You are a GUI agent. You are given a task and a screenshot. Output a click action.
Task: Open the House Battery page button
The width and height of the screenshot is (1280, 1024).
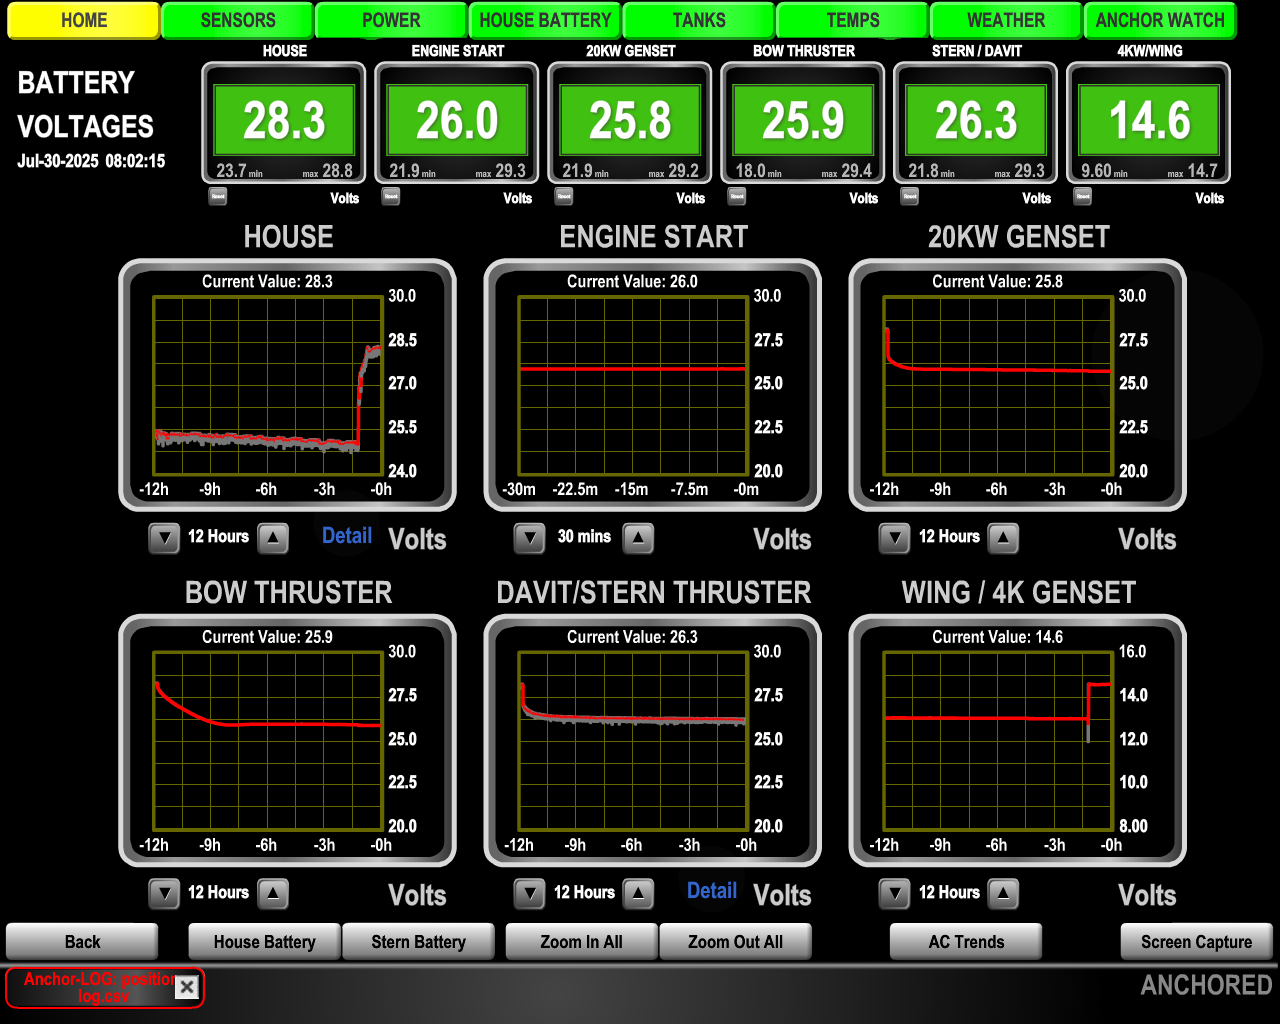[x=265, y=942]
